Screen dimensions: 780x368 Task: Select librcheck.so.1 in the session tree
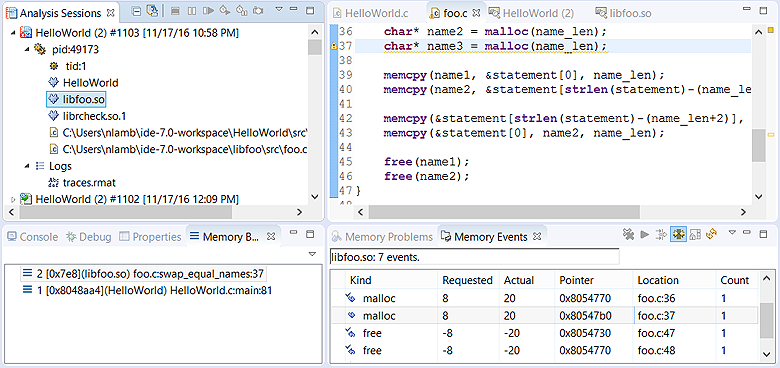point(95,116)
